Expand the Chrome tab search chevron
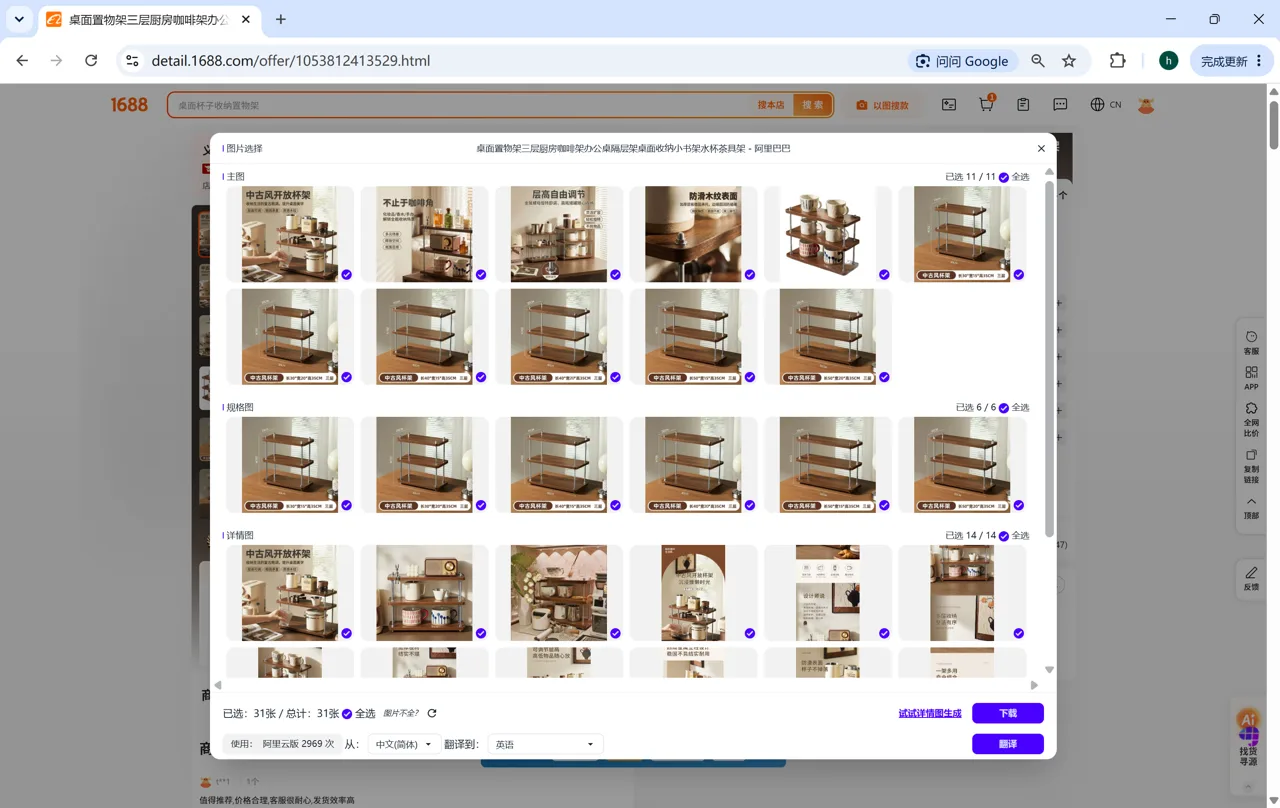 [19, 19]
